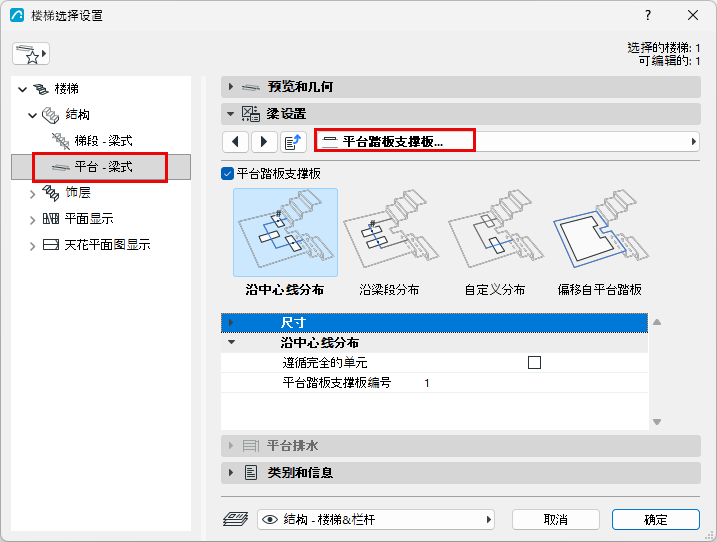Collapse the 楼梯 tree node

click(22, 89)
